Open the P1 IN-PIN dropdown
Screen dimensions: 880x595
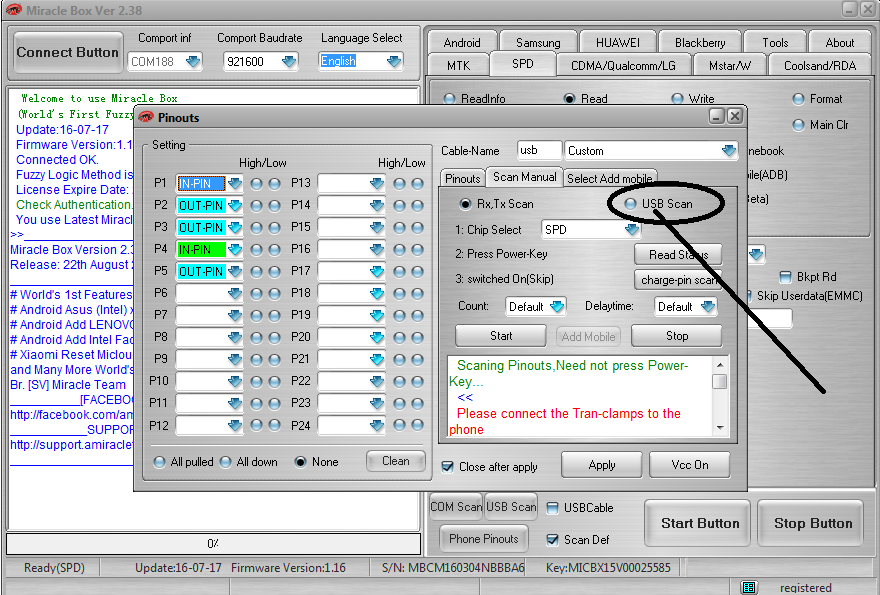[x=235, y=184]
